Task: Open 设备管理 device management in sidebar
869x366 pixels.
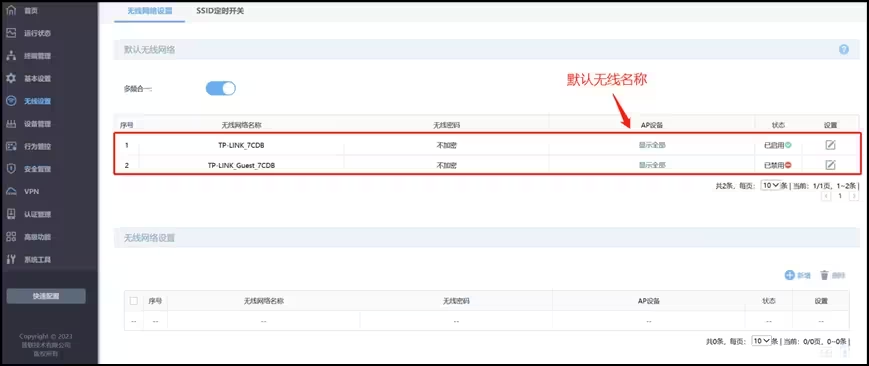Action: tap(37, 124)
